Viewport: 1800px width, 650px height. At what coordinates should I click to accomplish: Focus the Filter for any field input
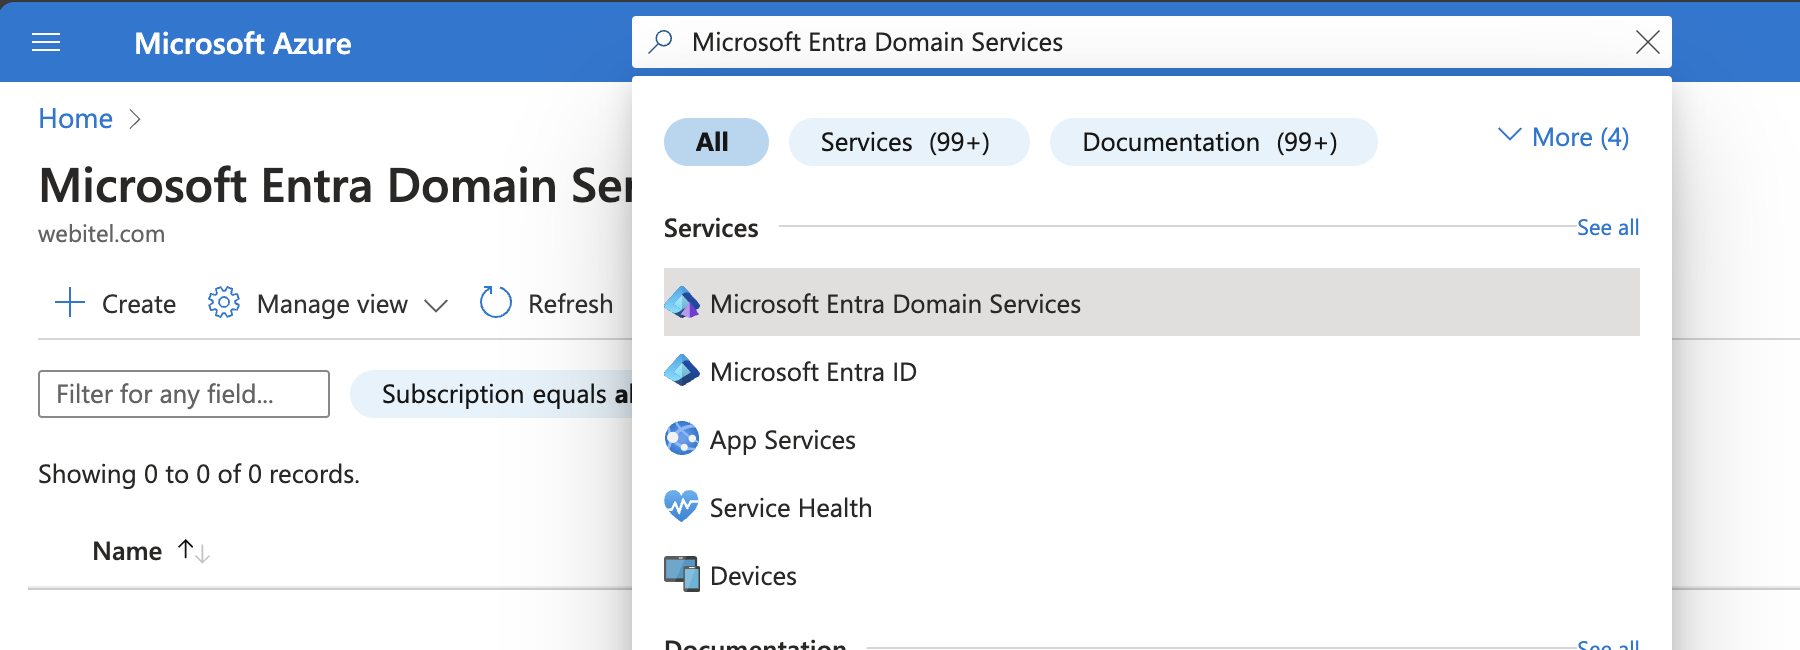click(x=184, y=394)
